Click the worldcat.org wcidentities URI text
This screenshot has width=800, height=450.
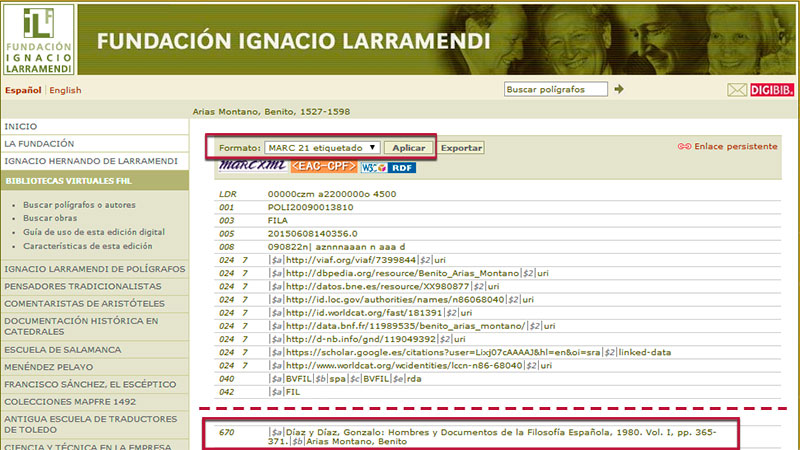(x=404, y=366)
